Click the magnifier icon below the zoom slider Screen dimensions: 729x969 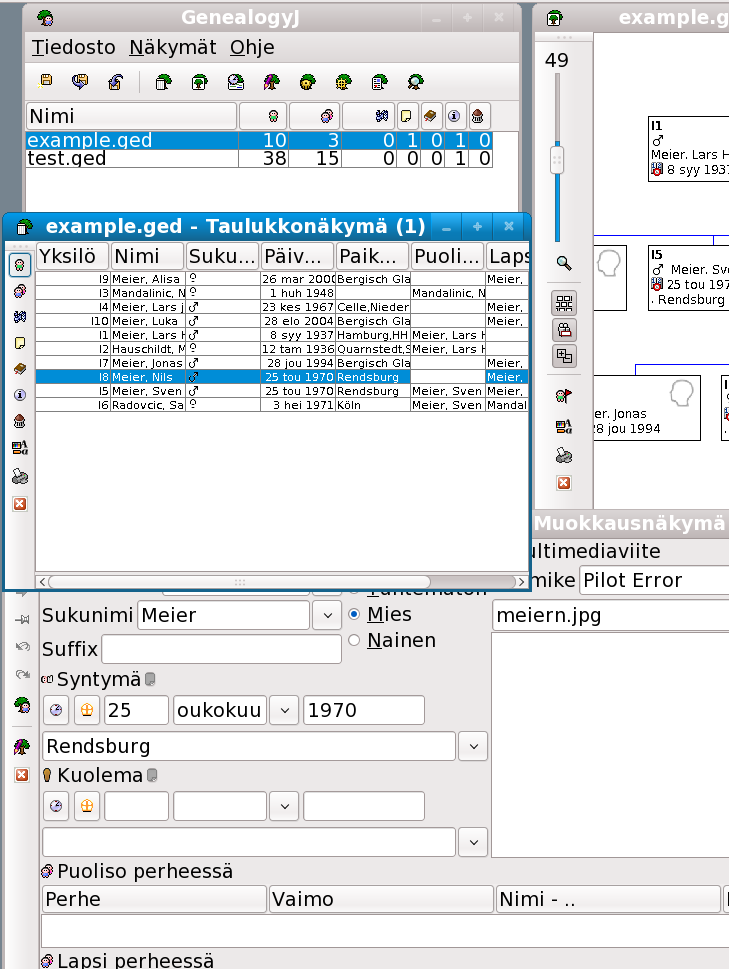coord(564,263)
